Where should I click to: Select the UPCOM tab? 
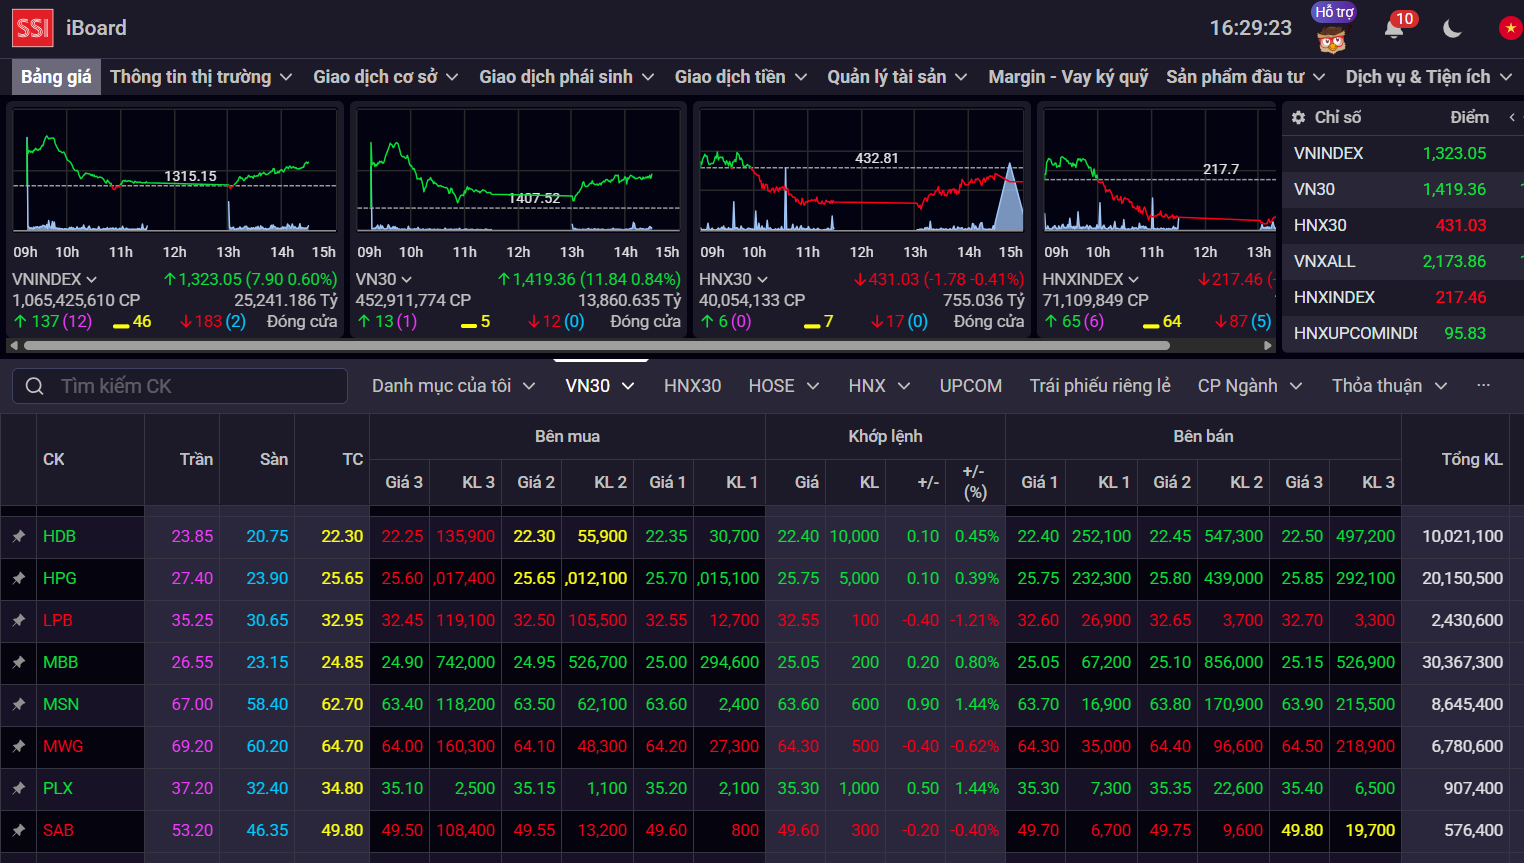[970, 386]
